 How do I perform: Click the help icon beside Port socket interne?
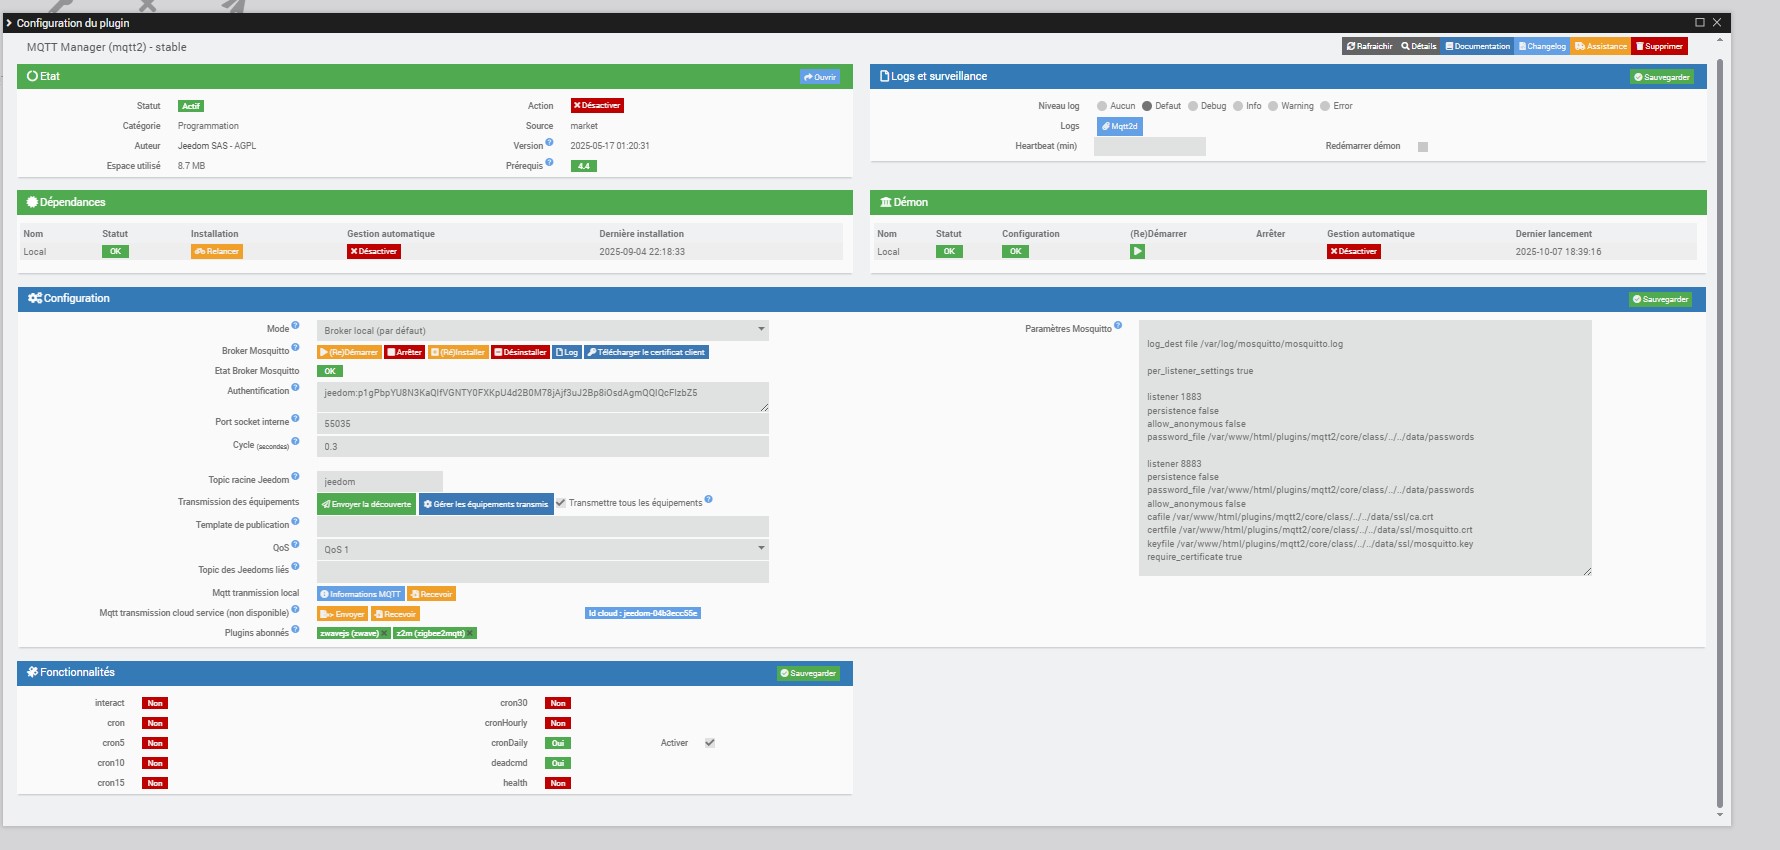coord(295,419)
